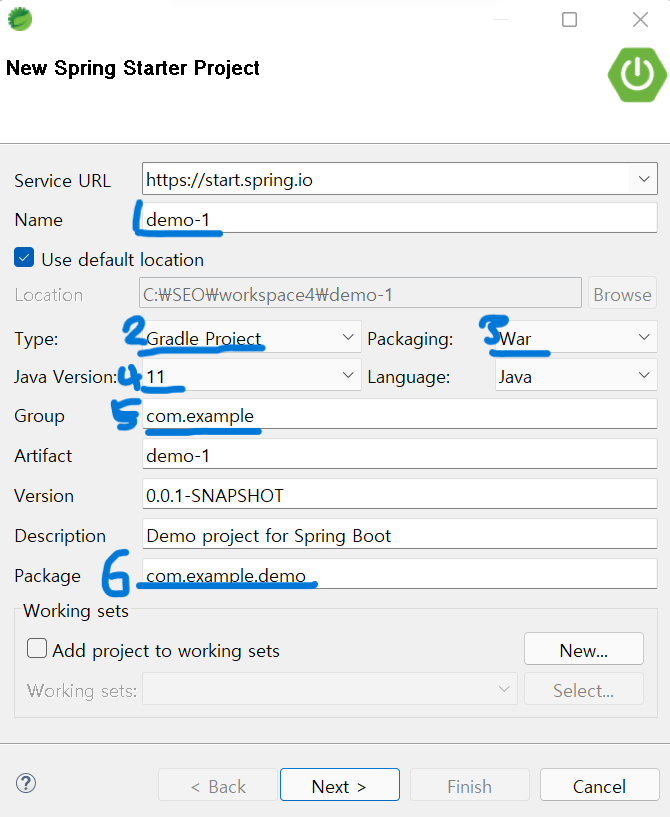Screen dimensions: 670x817
Task: Click the Version field 0.0.1-SNAPSHOT
Action: coord(400,494)
